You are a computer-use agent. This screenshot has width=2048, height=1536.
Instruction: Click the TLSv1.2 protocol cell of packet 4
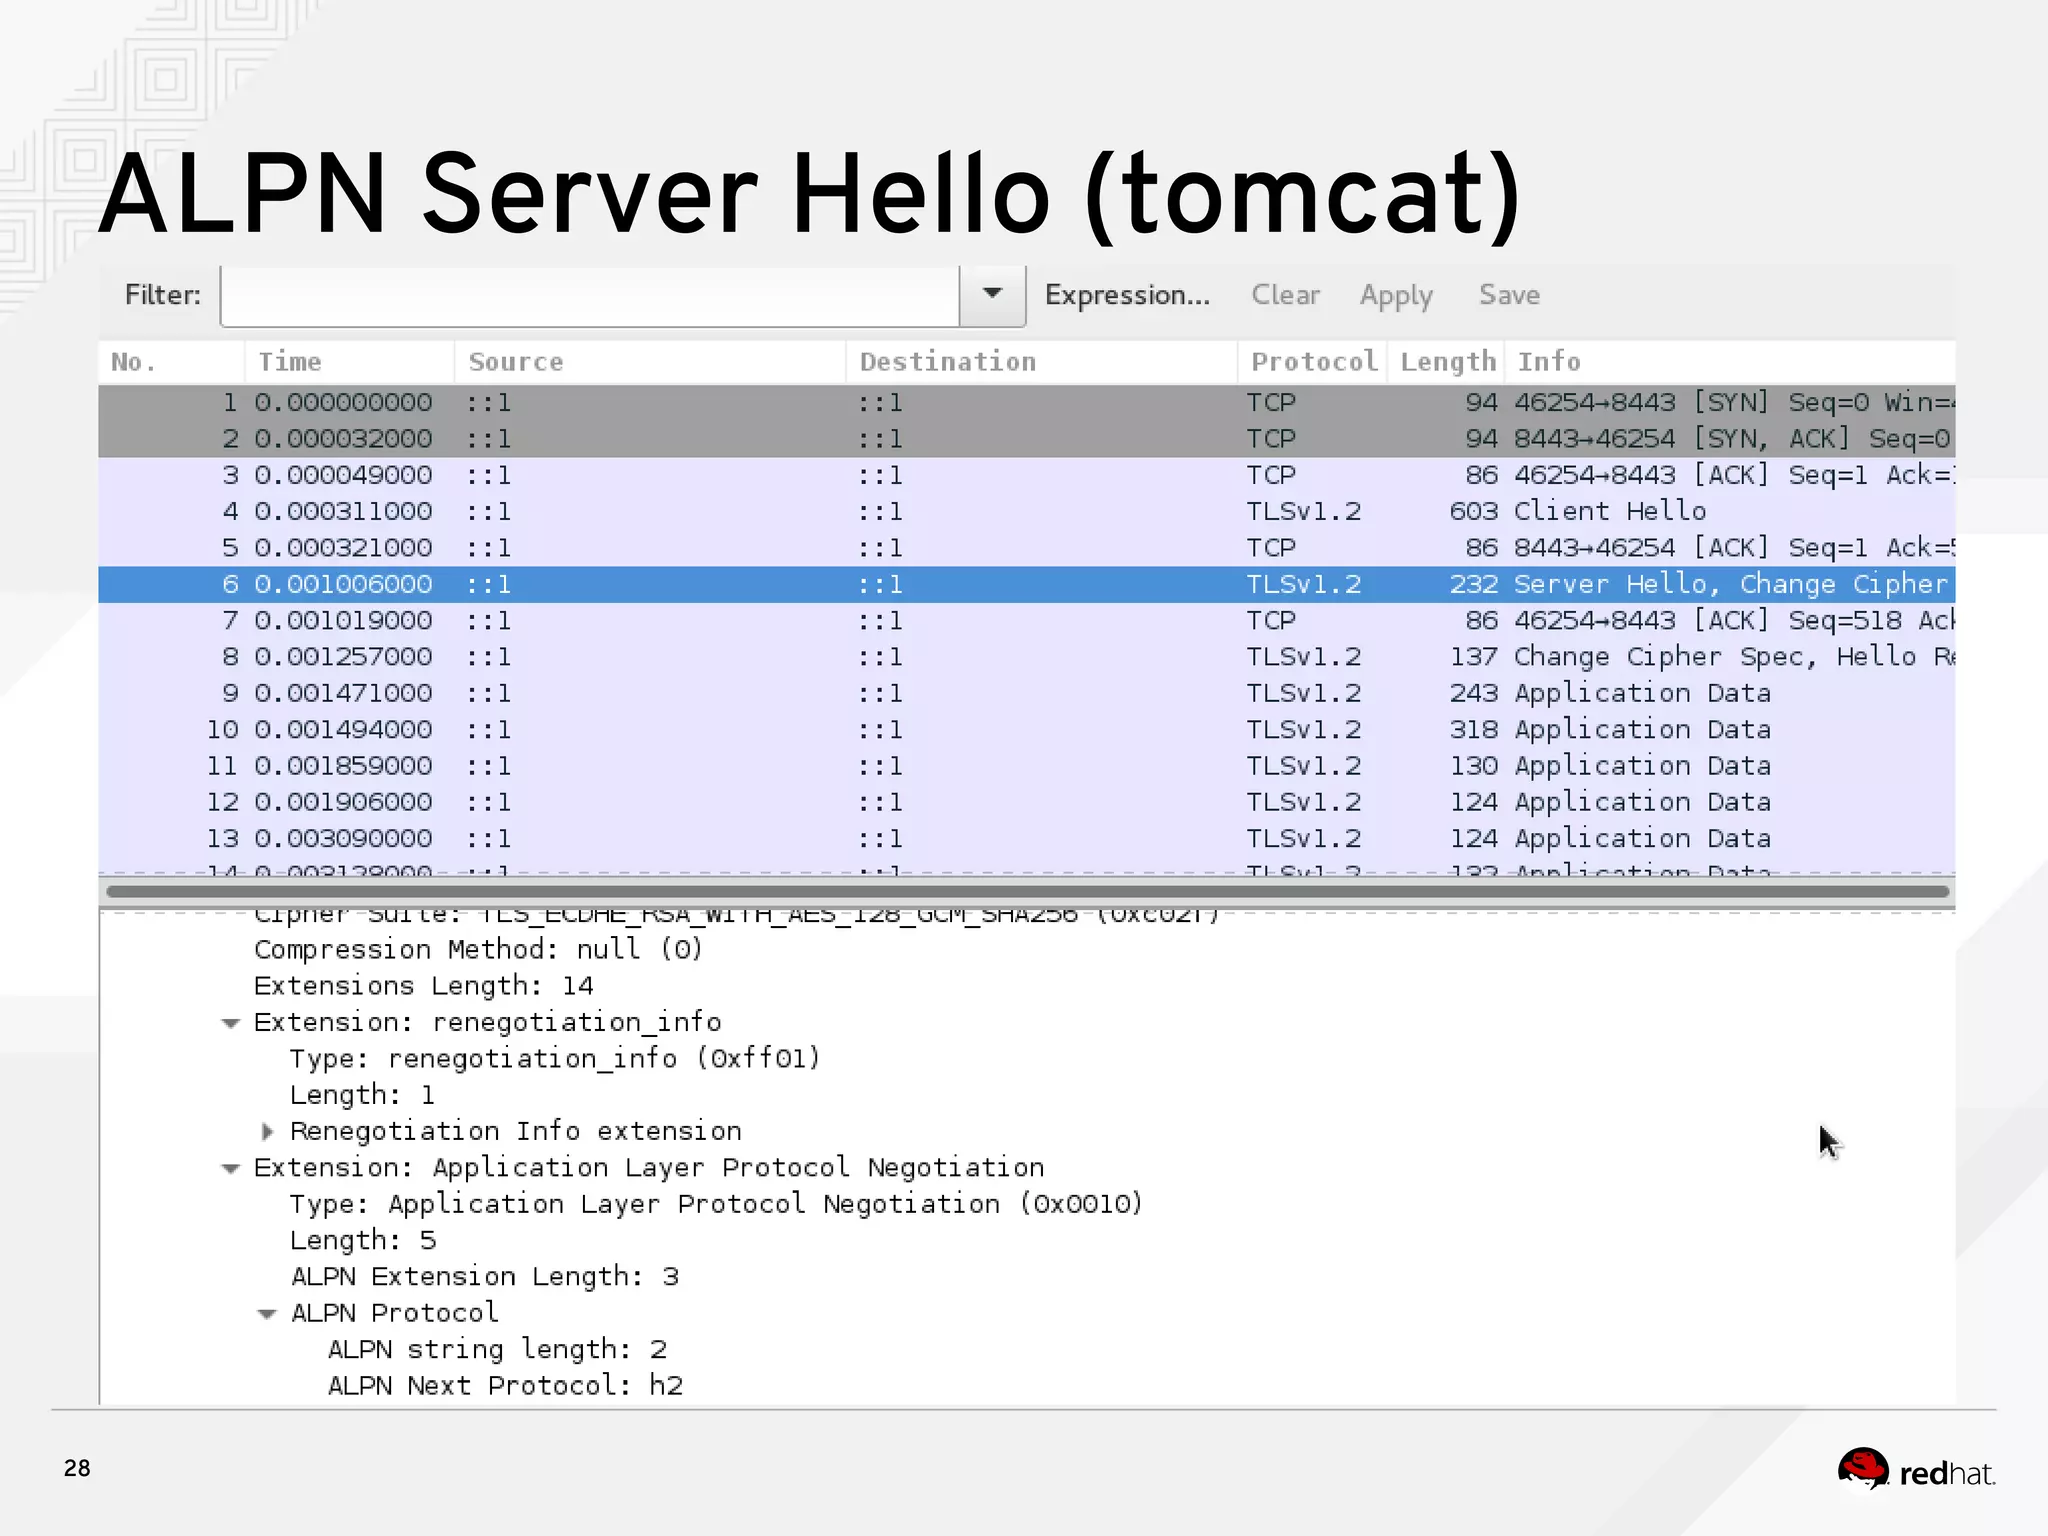pyautogui.click(x=1304, y=512)
